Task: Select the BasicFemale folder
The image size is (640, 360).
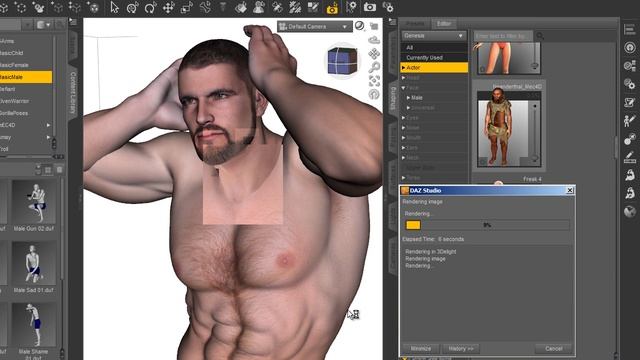Action: click(14, 65)
